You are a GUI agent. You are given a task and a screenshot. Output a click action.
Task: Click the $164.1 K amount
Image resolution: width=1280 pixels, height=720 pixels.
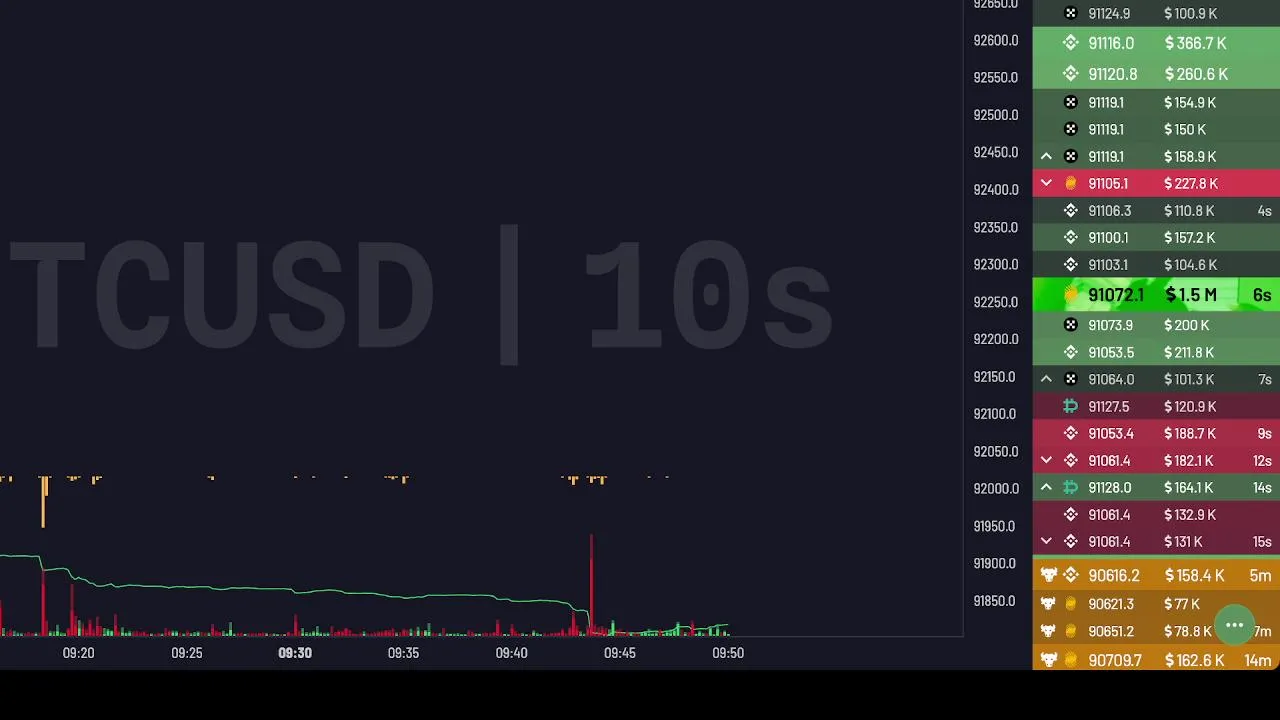point(1190,488)
